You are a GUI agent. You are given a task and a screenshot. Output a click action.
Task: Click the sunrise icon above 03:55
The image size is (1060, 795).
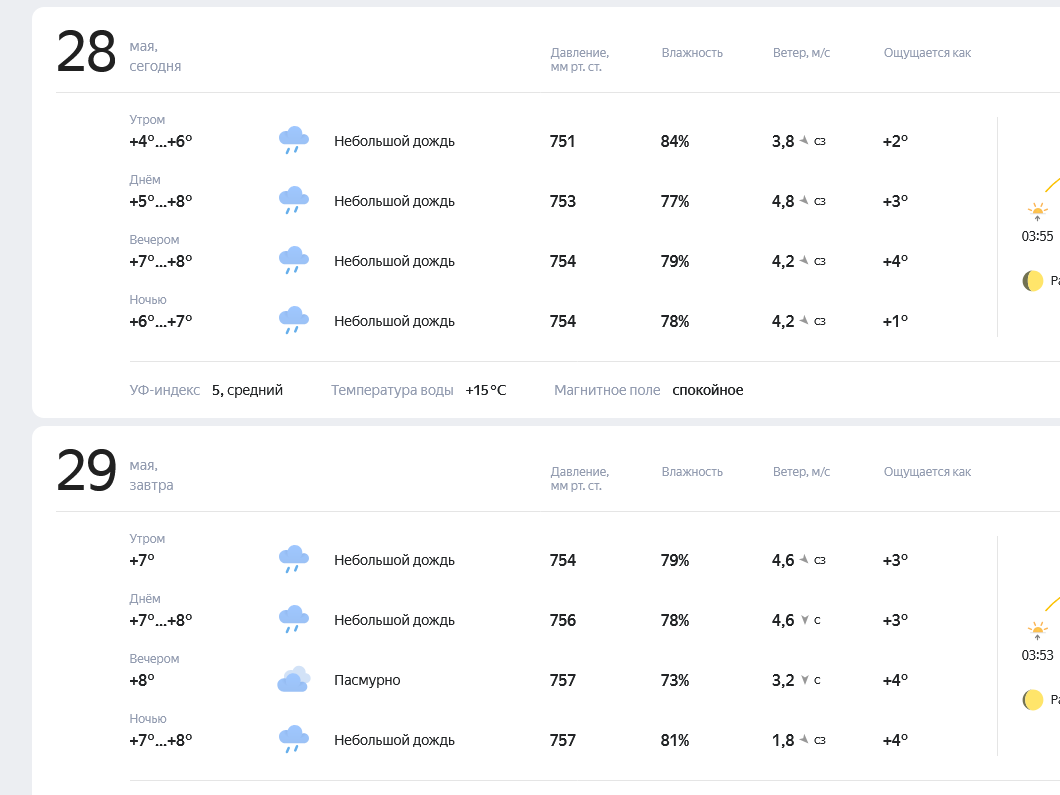pos(1038,212)
